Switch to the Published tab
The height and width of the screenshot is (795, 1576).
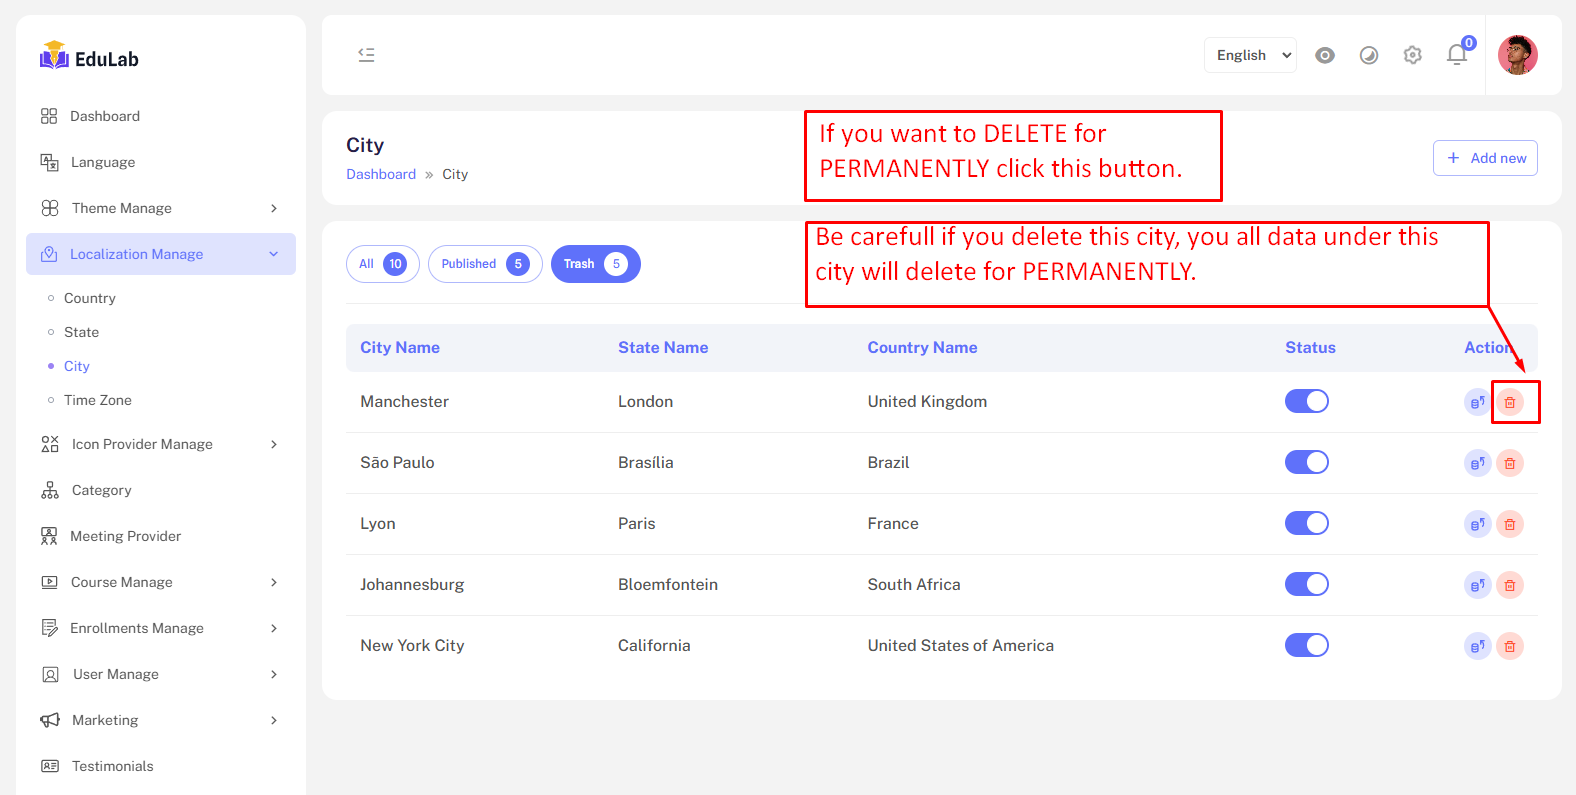coord(484,264)
